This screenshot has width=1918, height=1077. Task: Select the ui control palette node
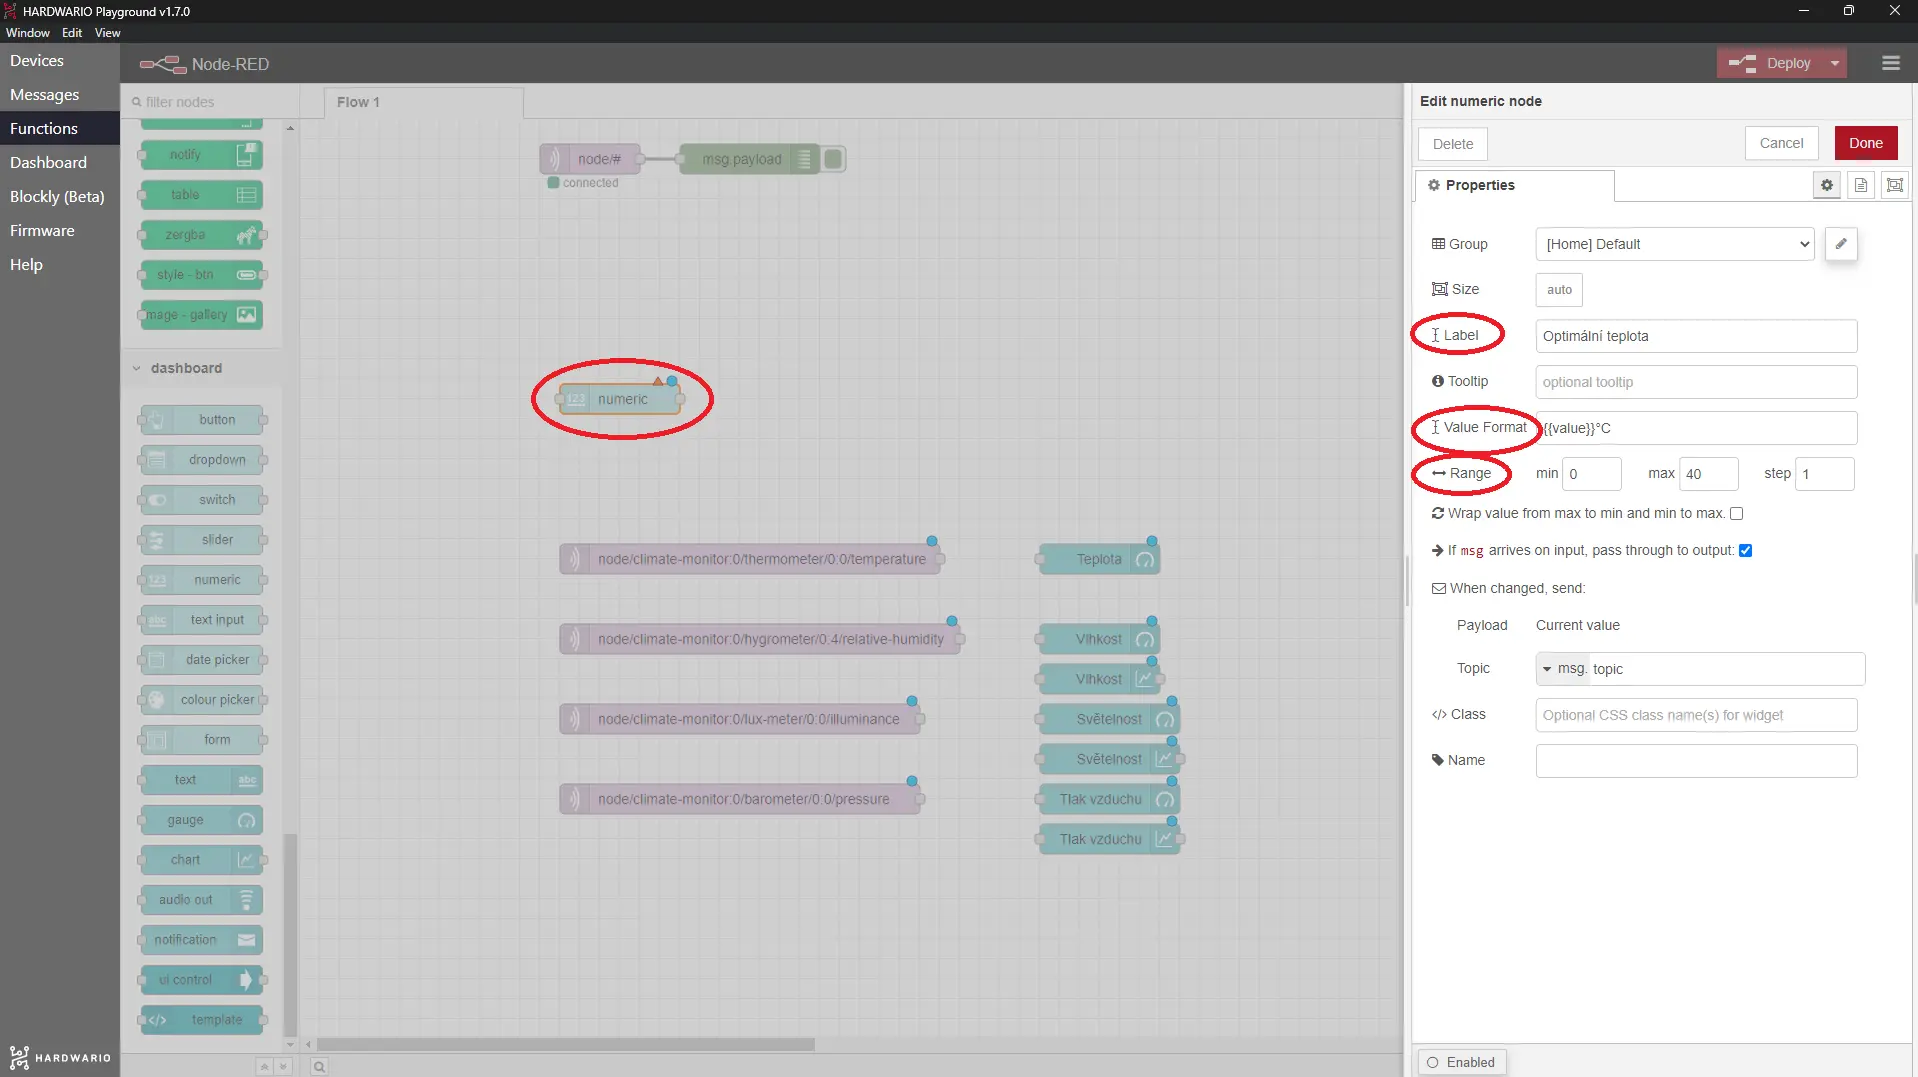point(203,980)
